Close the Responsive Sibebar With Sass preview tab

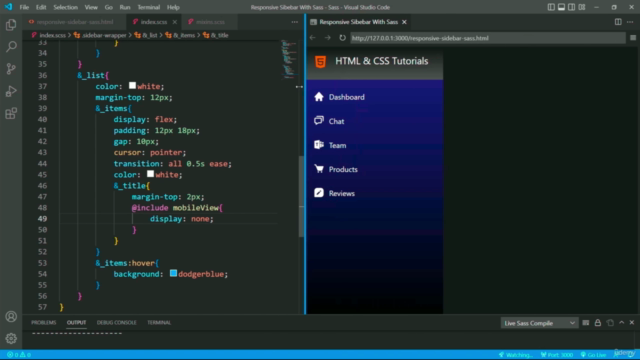404,22
